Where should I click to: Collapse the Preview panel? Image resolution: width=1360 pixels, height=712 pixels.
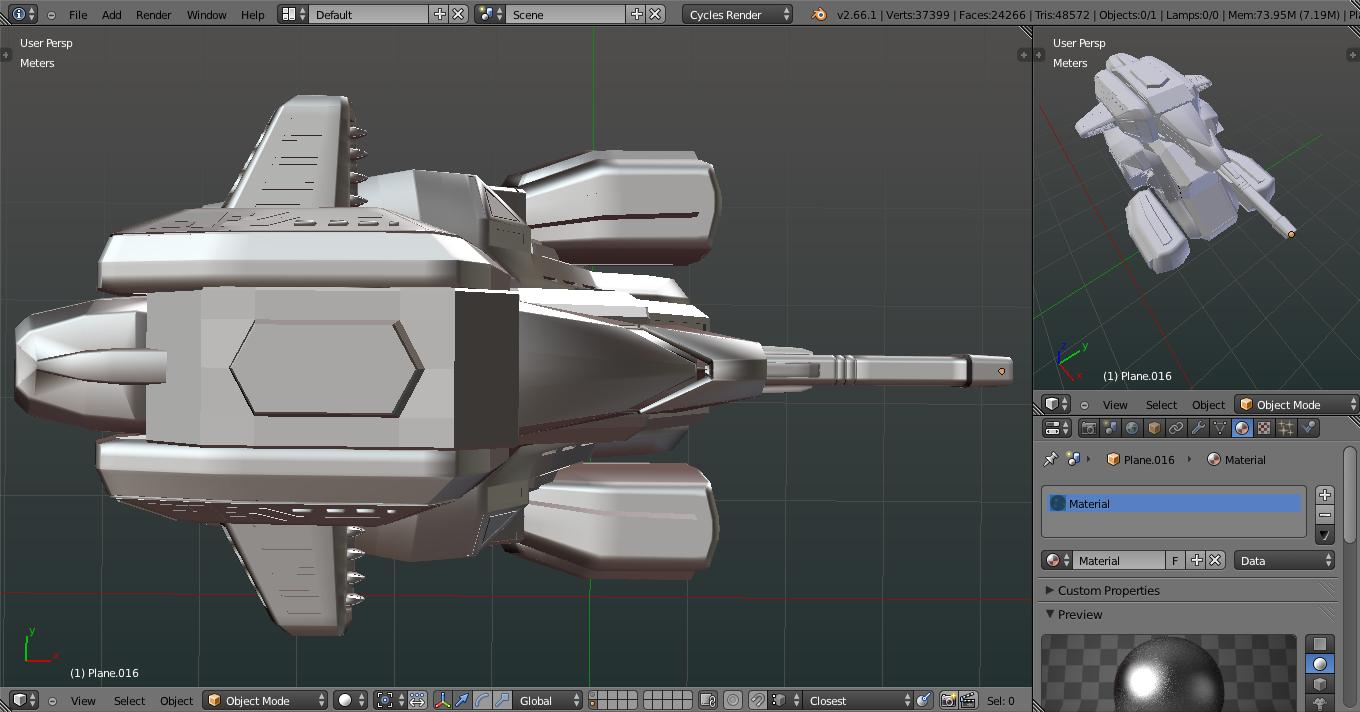(x=1079, y=615)
